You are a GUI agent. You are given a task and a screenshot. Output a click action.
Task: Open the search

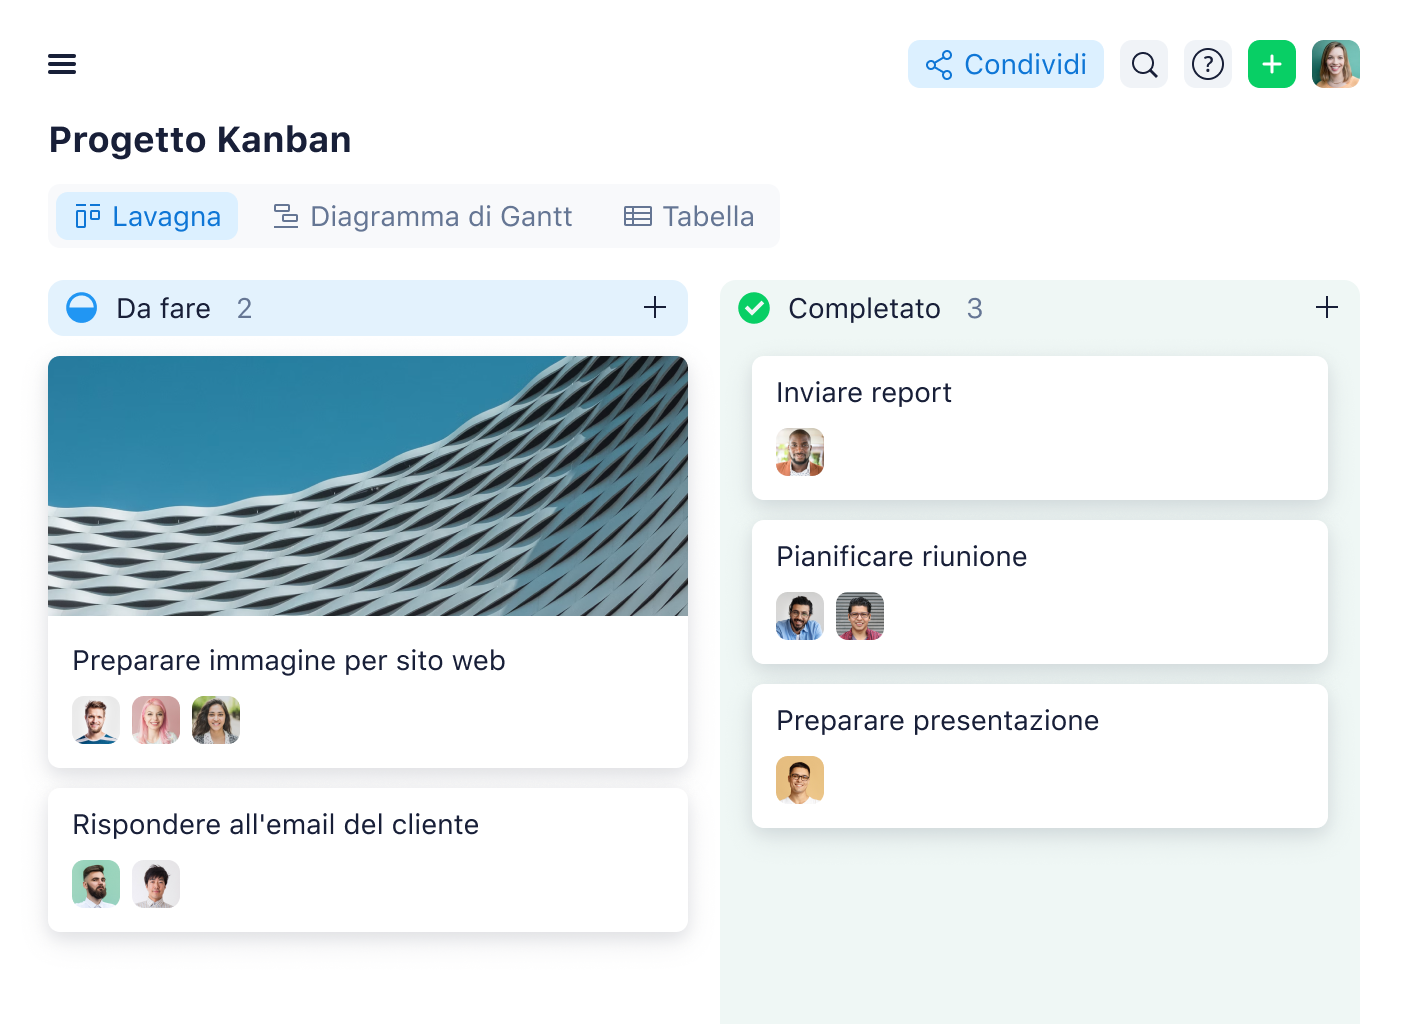(1144, 64)
